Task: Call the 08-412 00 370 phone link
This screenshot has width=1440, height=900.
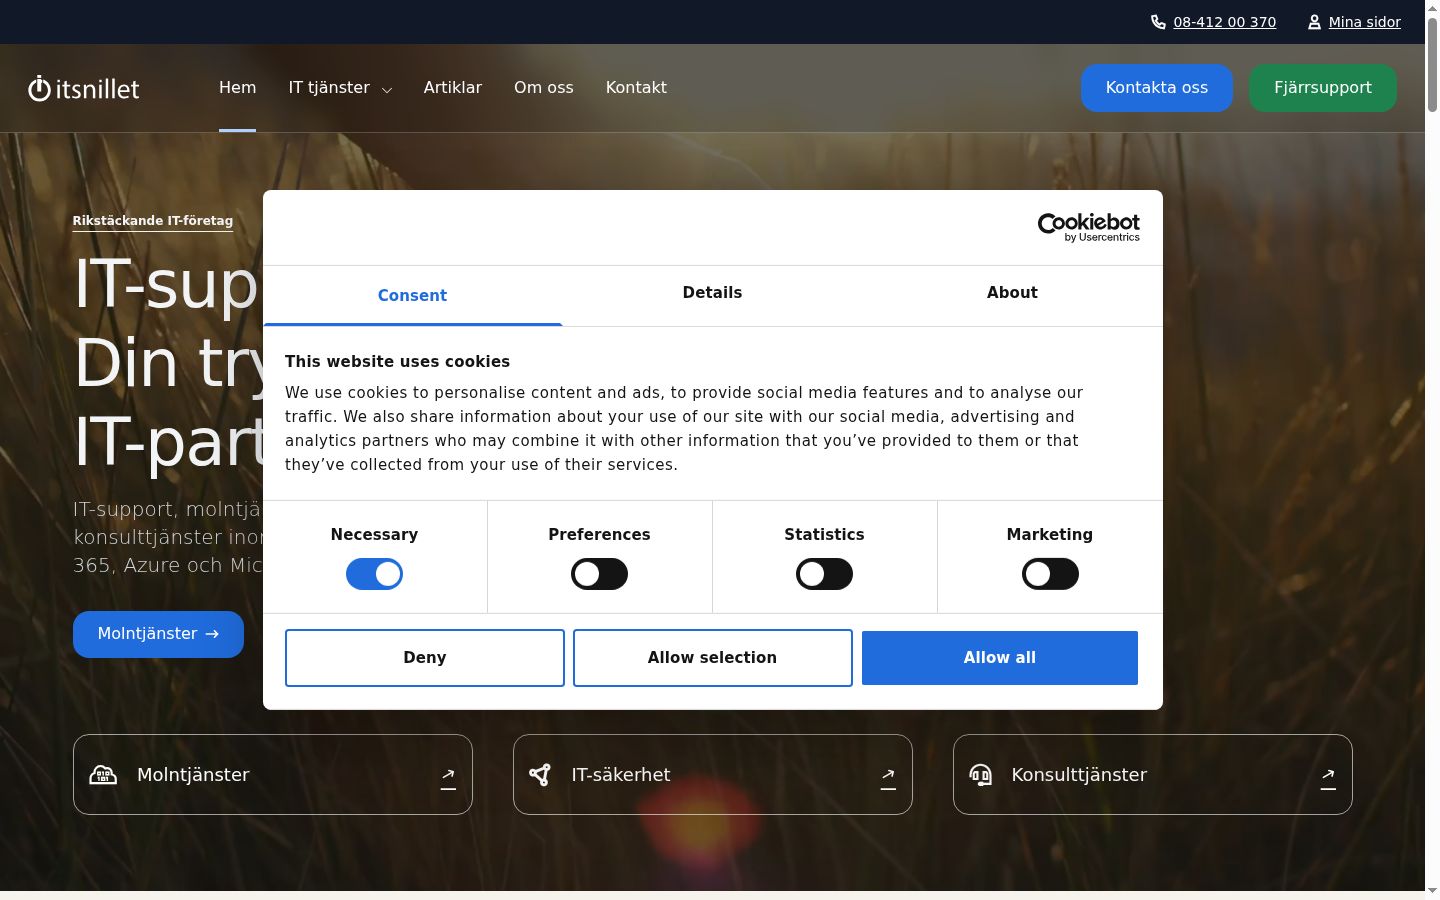Action: [1225, 22]
